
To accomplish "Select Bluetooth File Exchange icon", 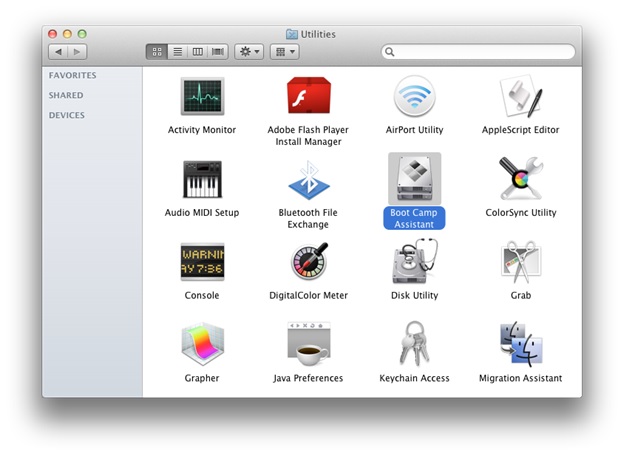I will (308, 180).
